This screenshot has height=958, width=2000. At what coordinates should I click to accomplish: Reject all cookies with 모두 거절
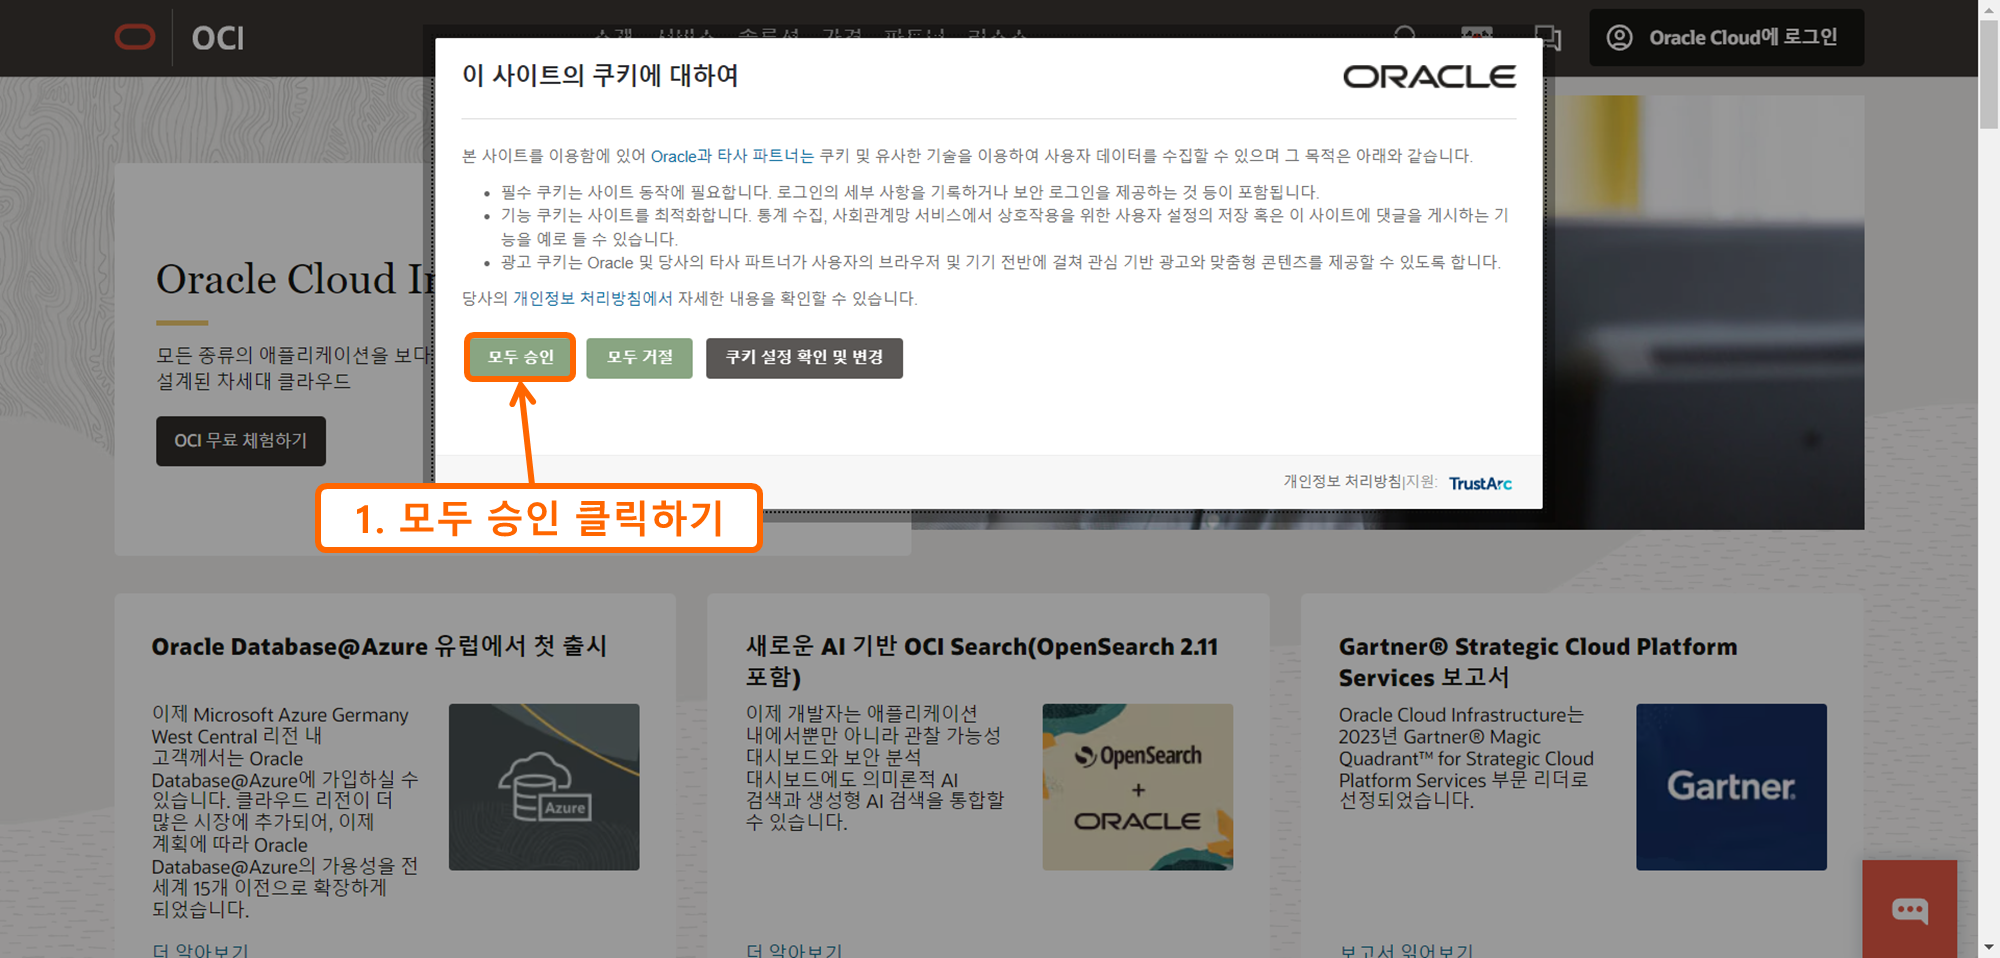(x=639, y=358)
